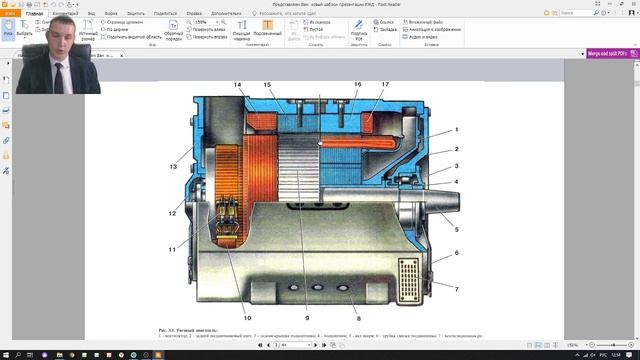Insert a link (Ссылка)
Screen dimensions: 640x360
tap(383, 22)
